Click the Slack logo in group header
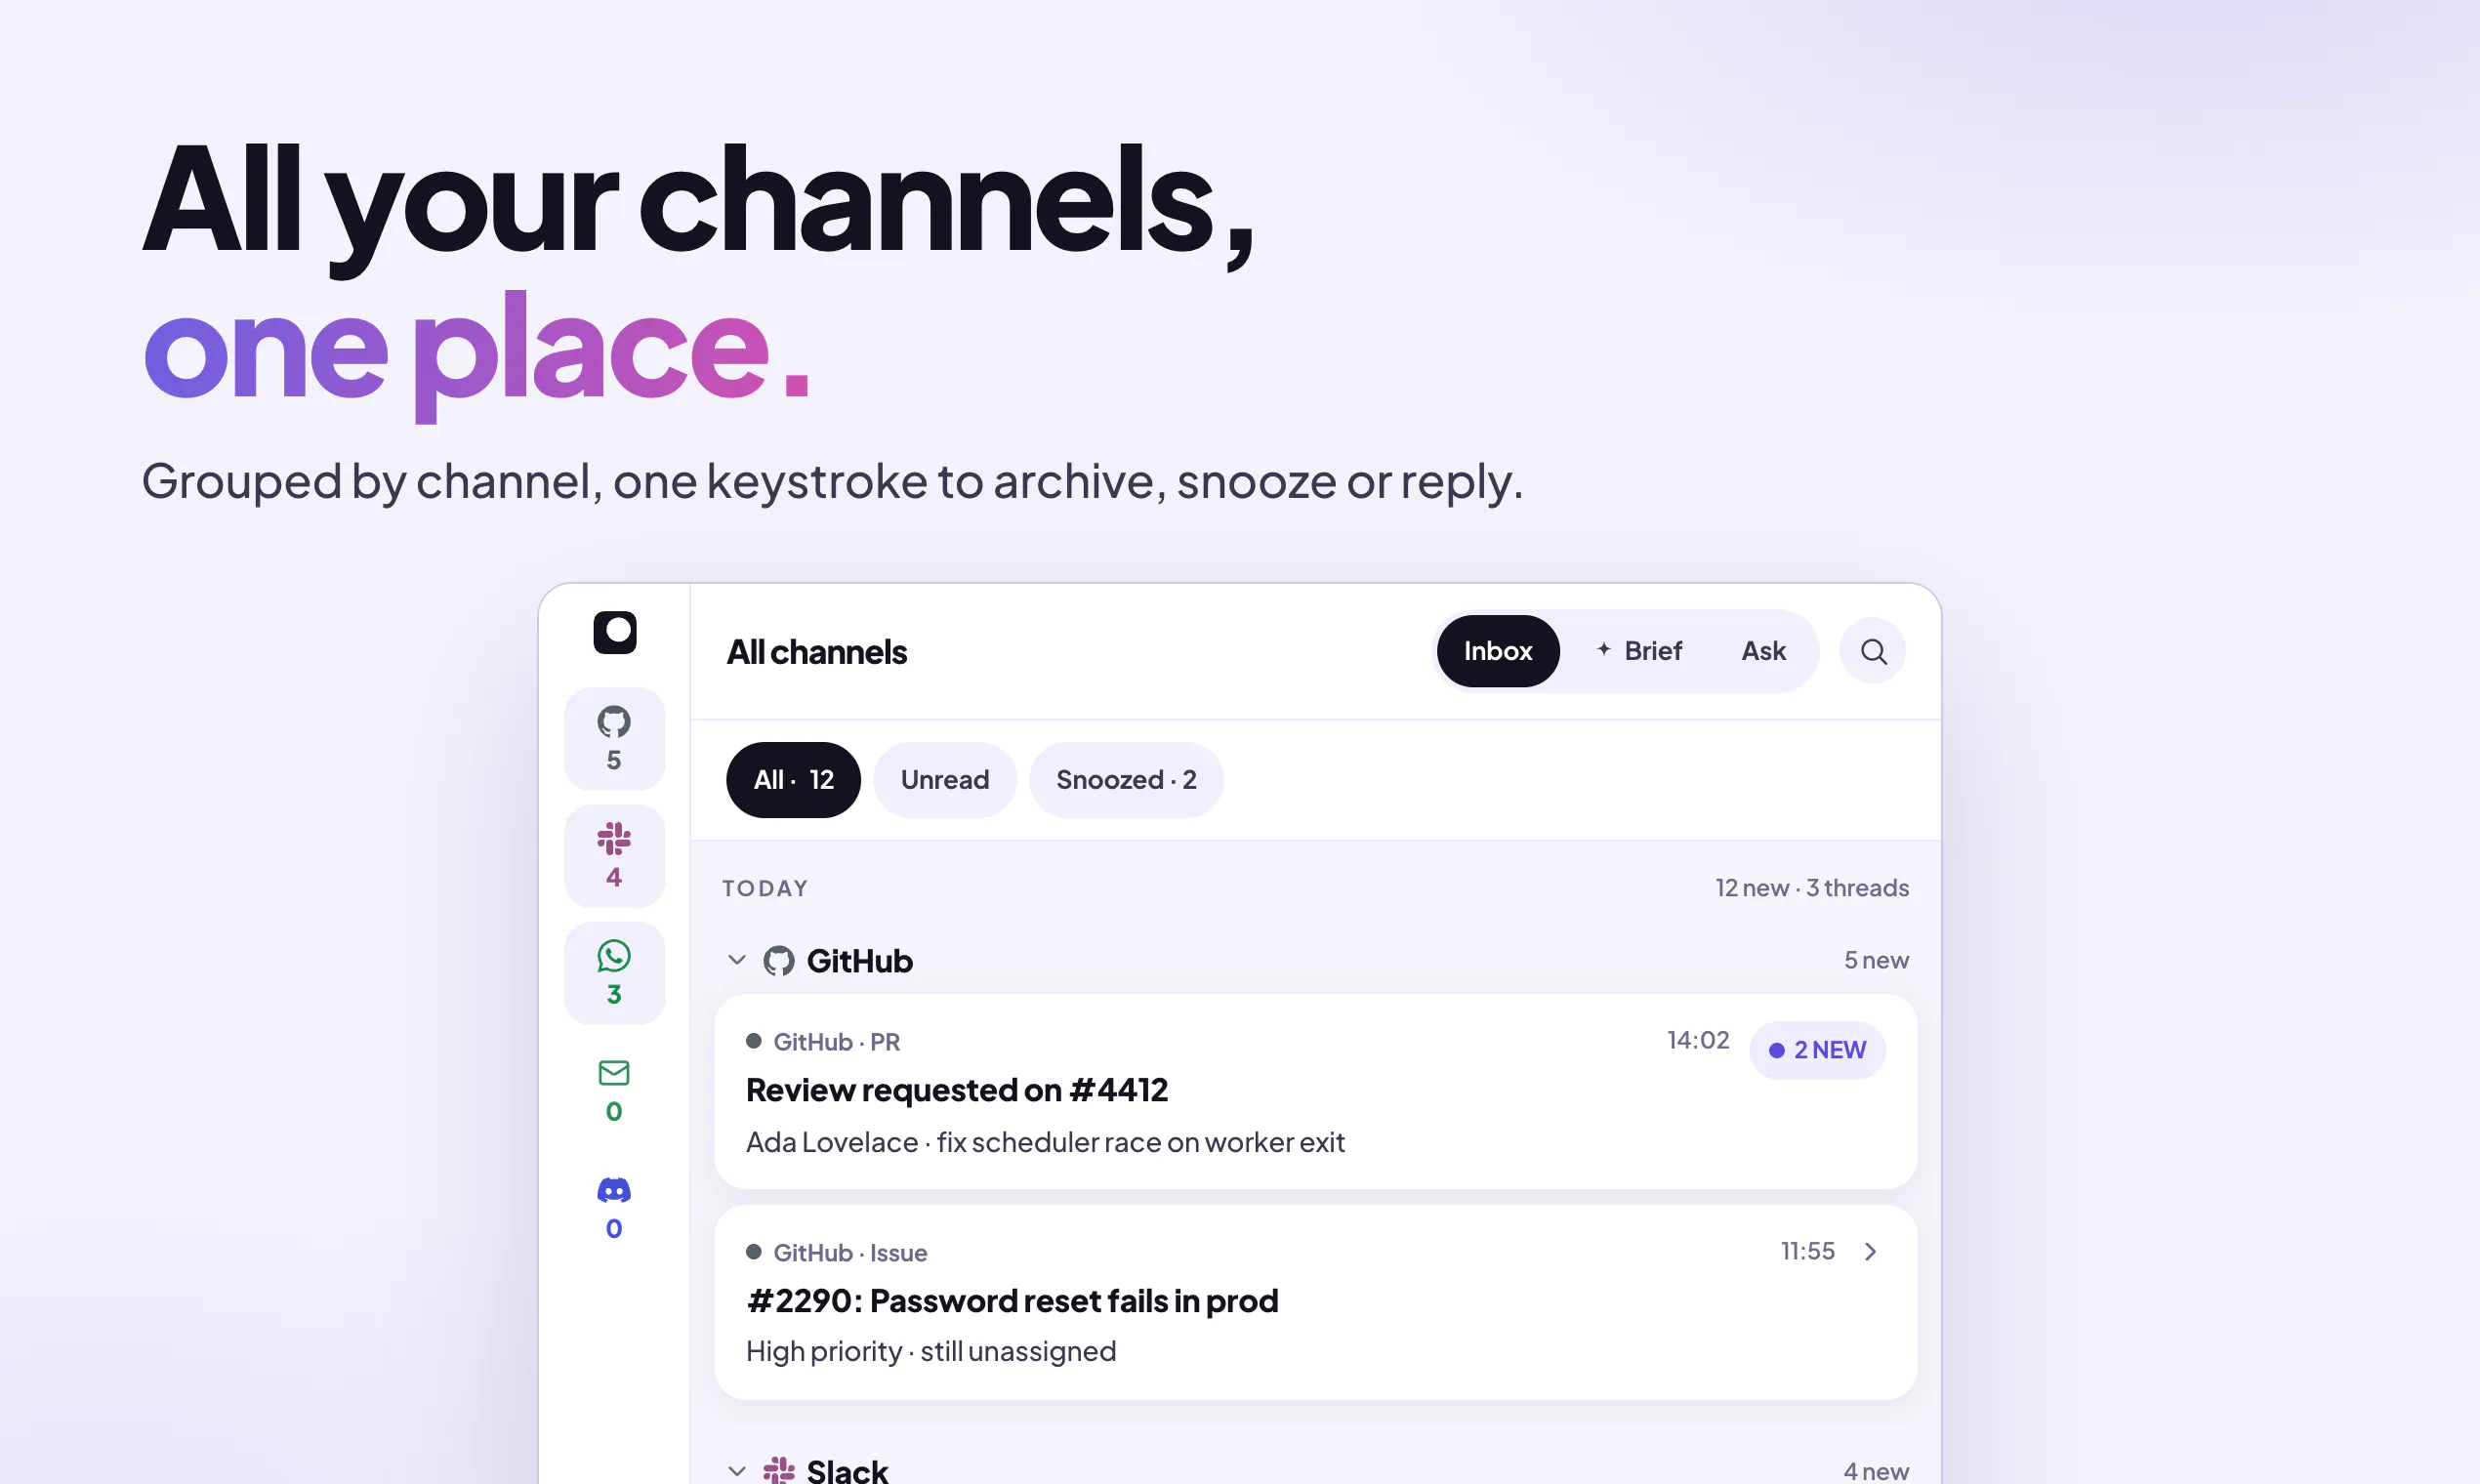The height and width of the screenshot is (1484, 2480). [x=779, y=1470]
